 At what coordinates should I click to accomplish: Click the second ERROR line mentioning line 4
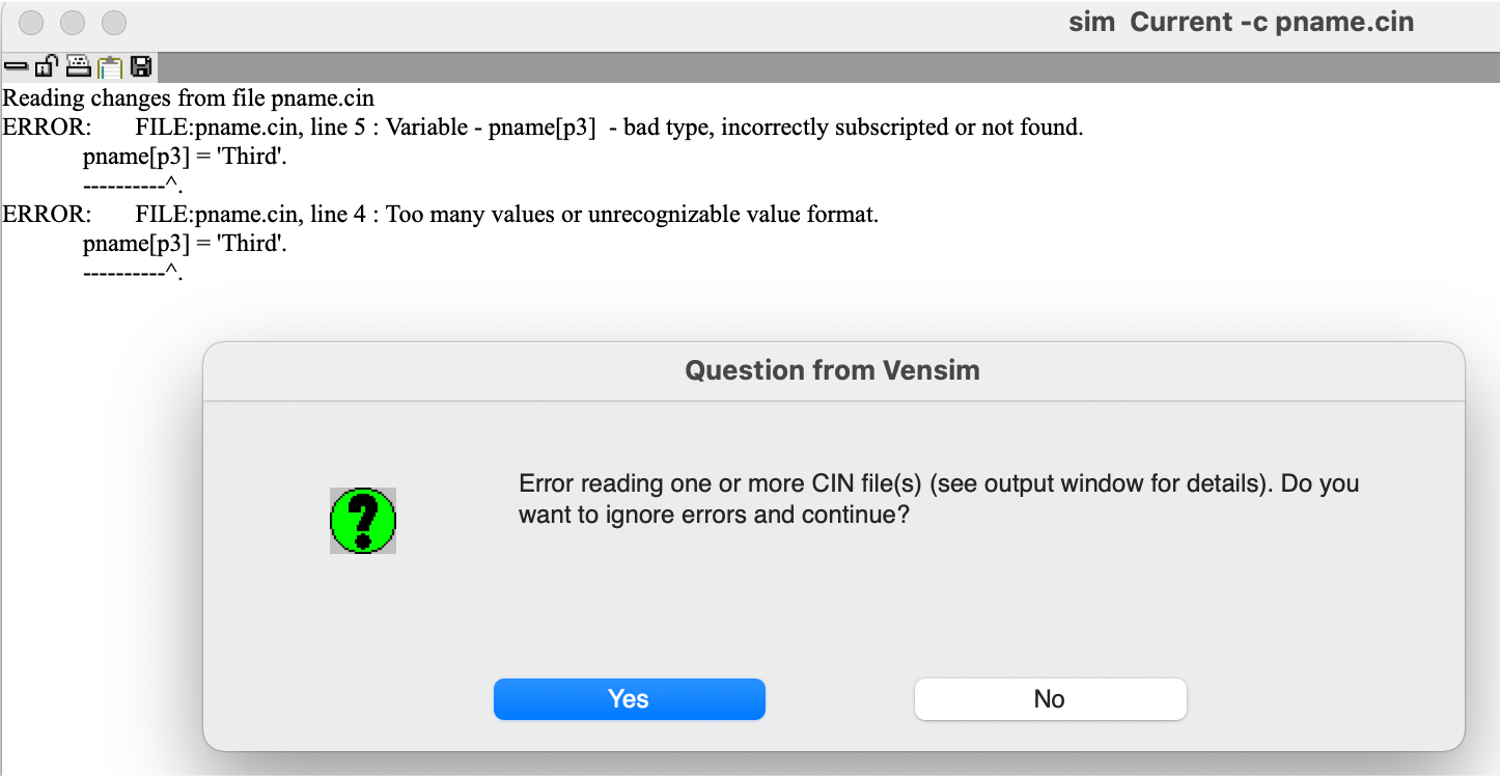coord(441,214)
